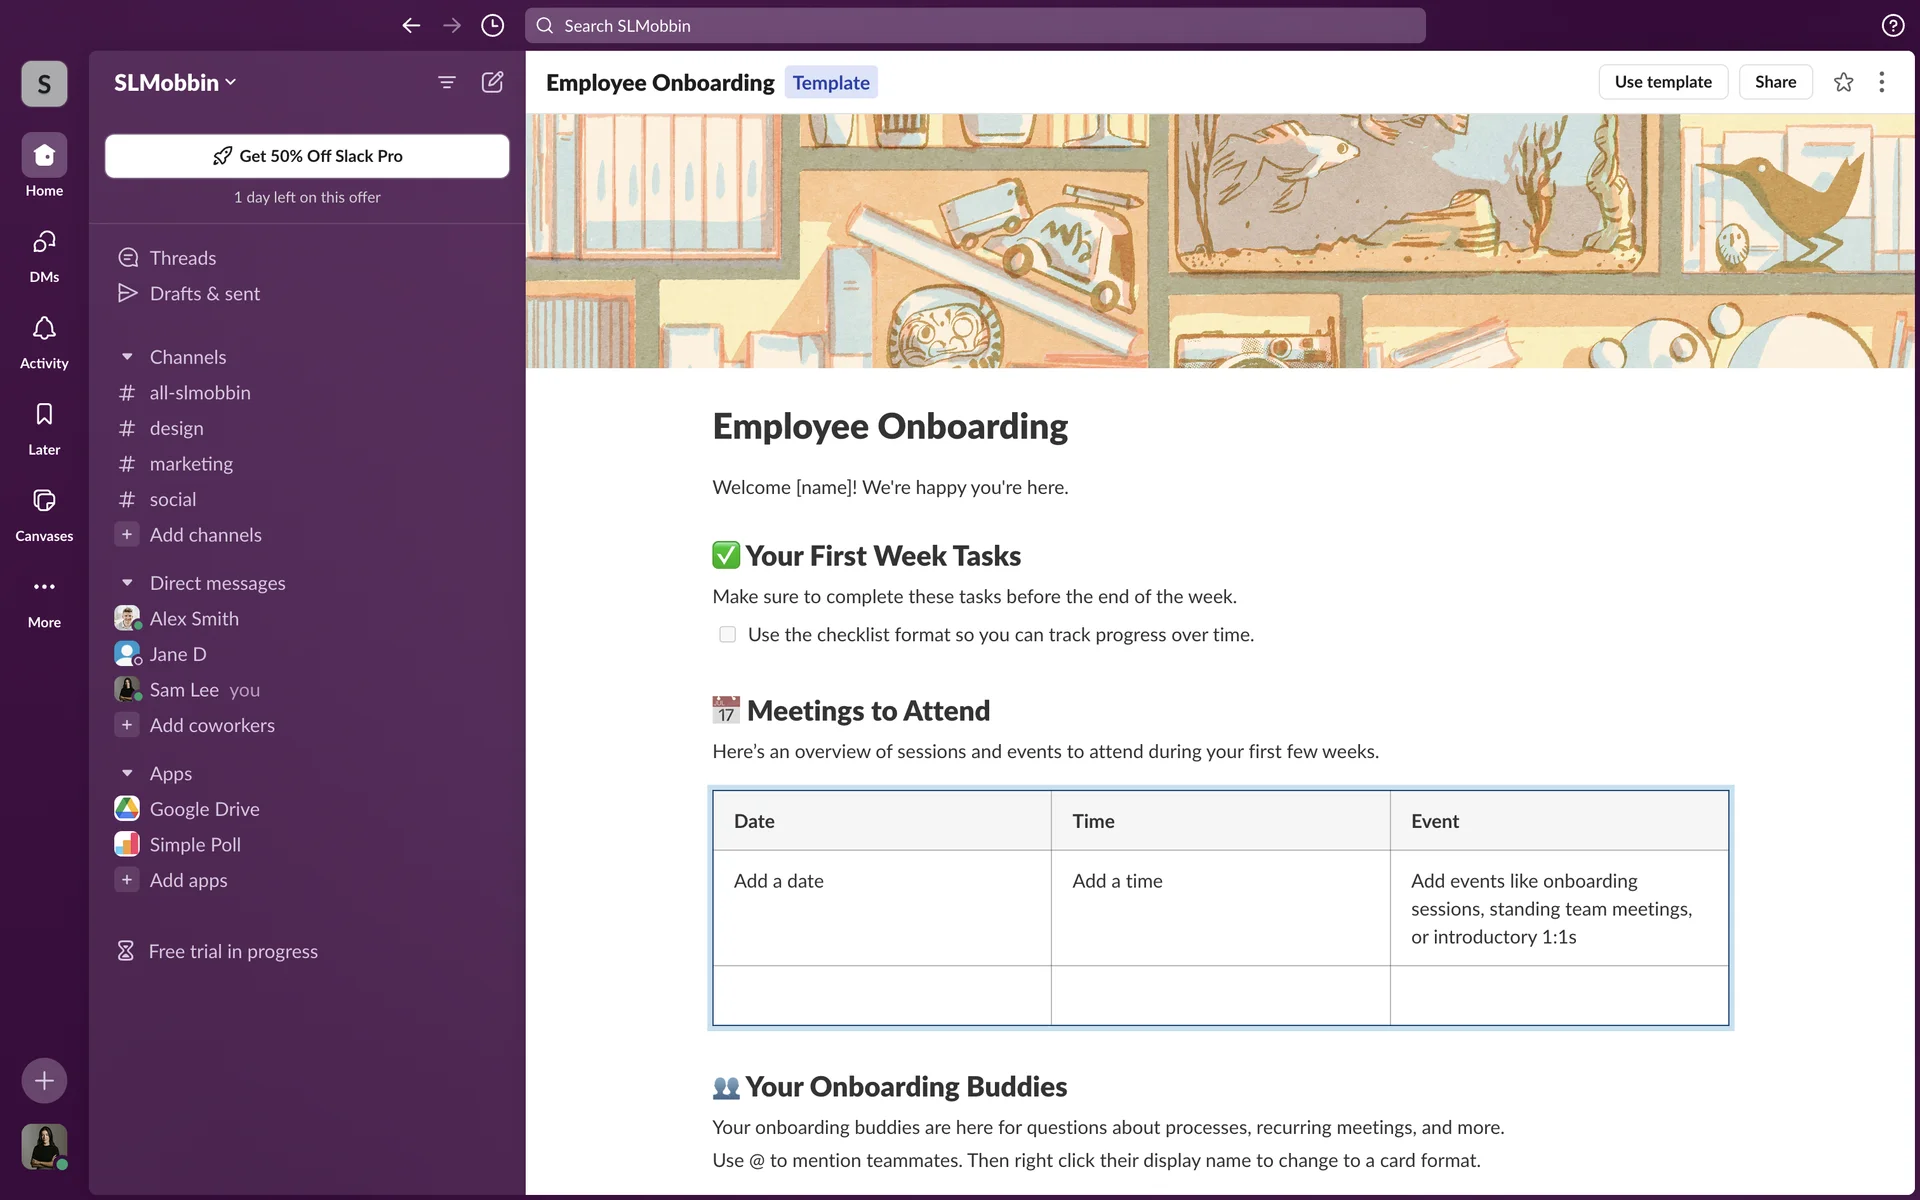Navigate back with the left arrow
The image size is (1920, 1200).
411,26
